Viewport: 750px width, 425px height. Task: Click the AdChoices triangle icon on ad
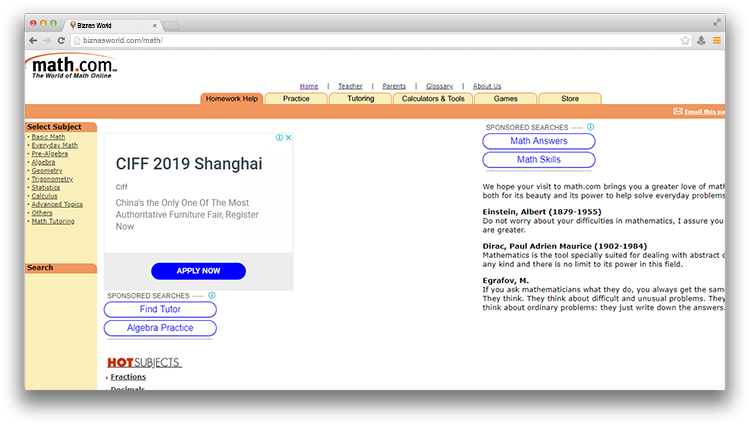click(279, 138)
